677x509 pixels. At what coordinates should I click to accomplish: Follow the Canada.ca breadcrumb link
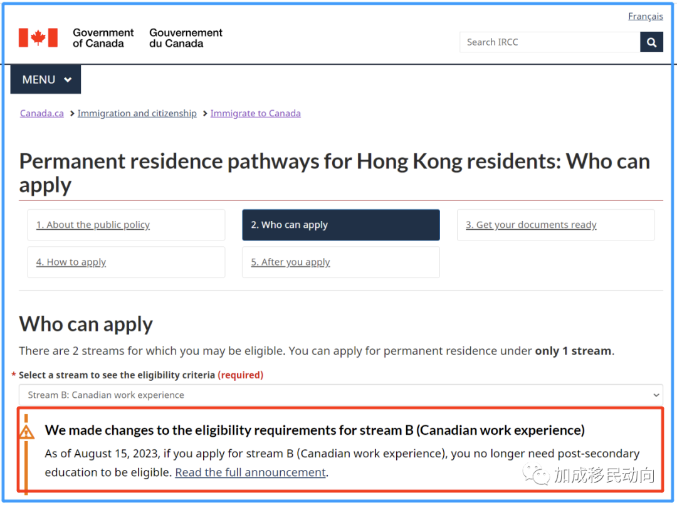(x=41, y=113)
